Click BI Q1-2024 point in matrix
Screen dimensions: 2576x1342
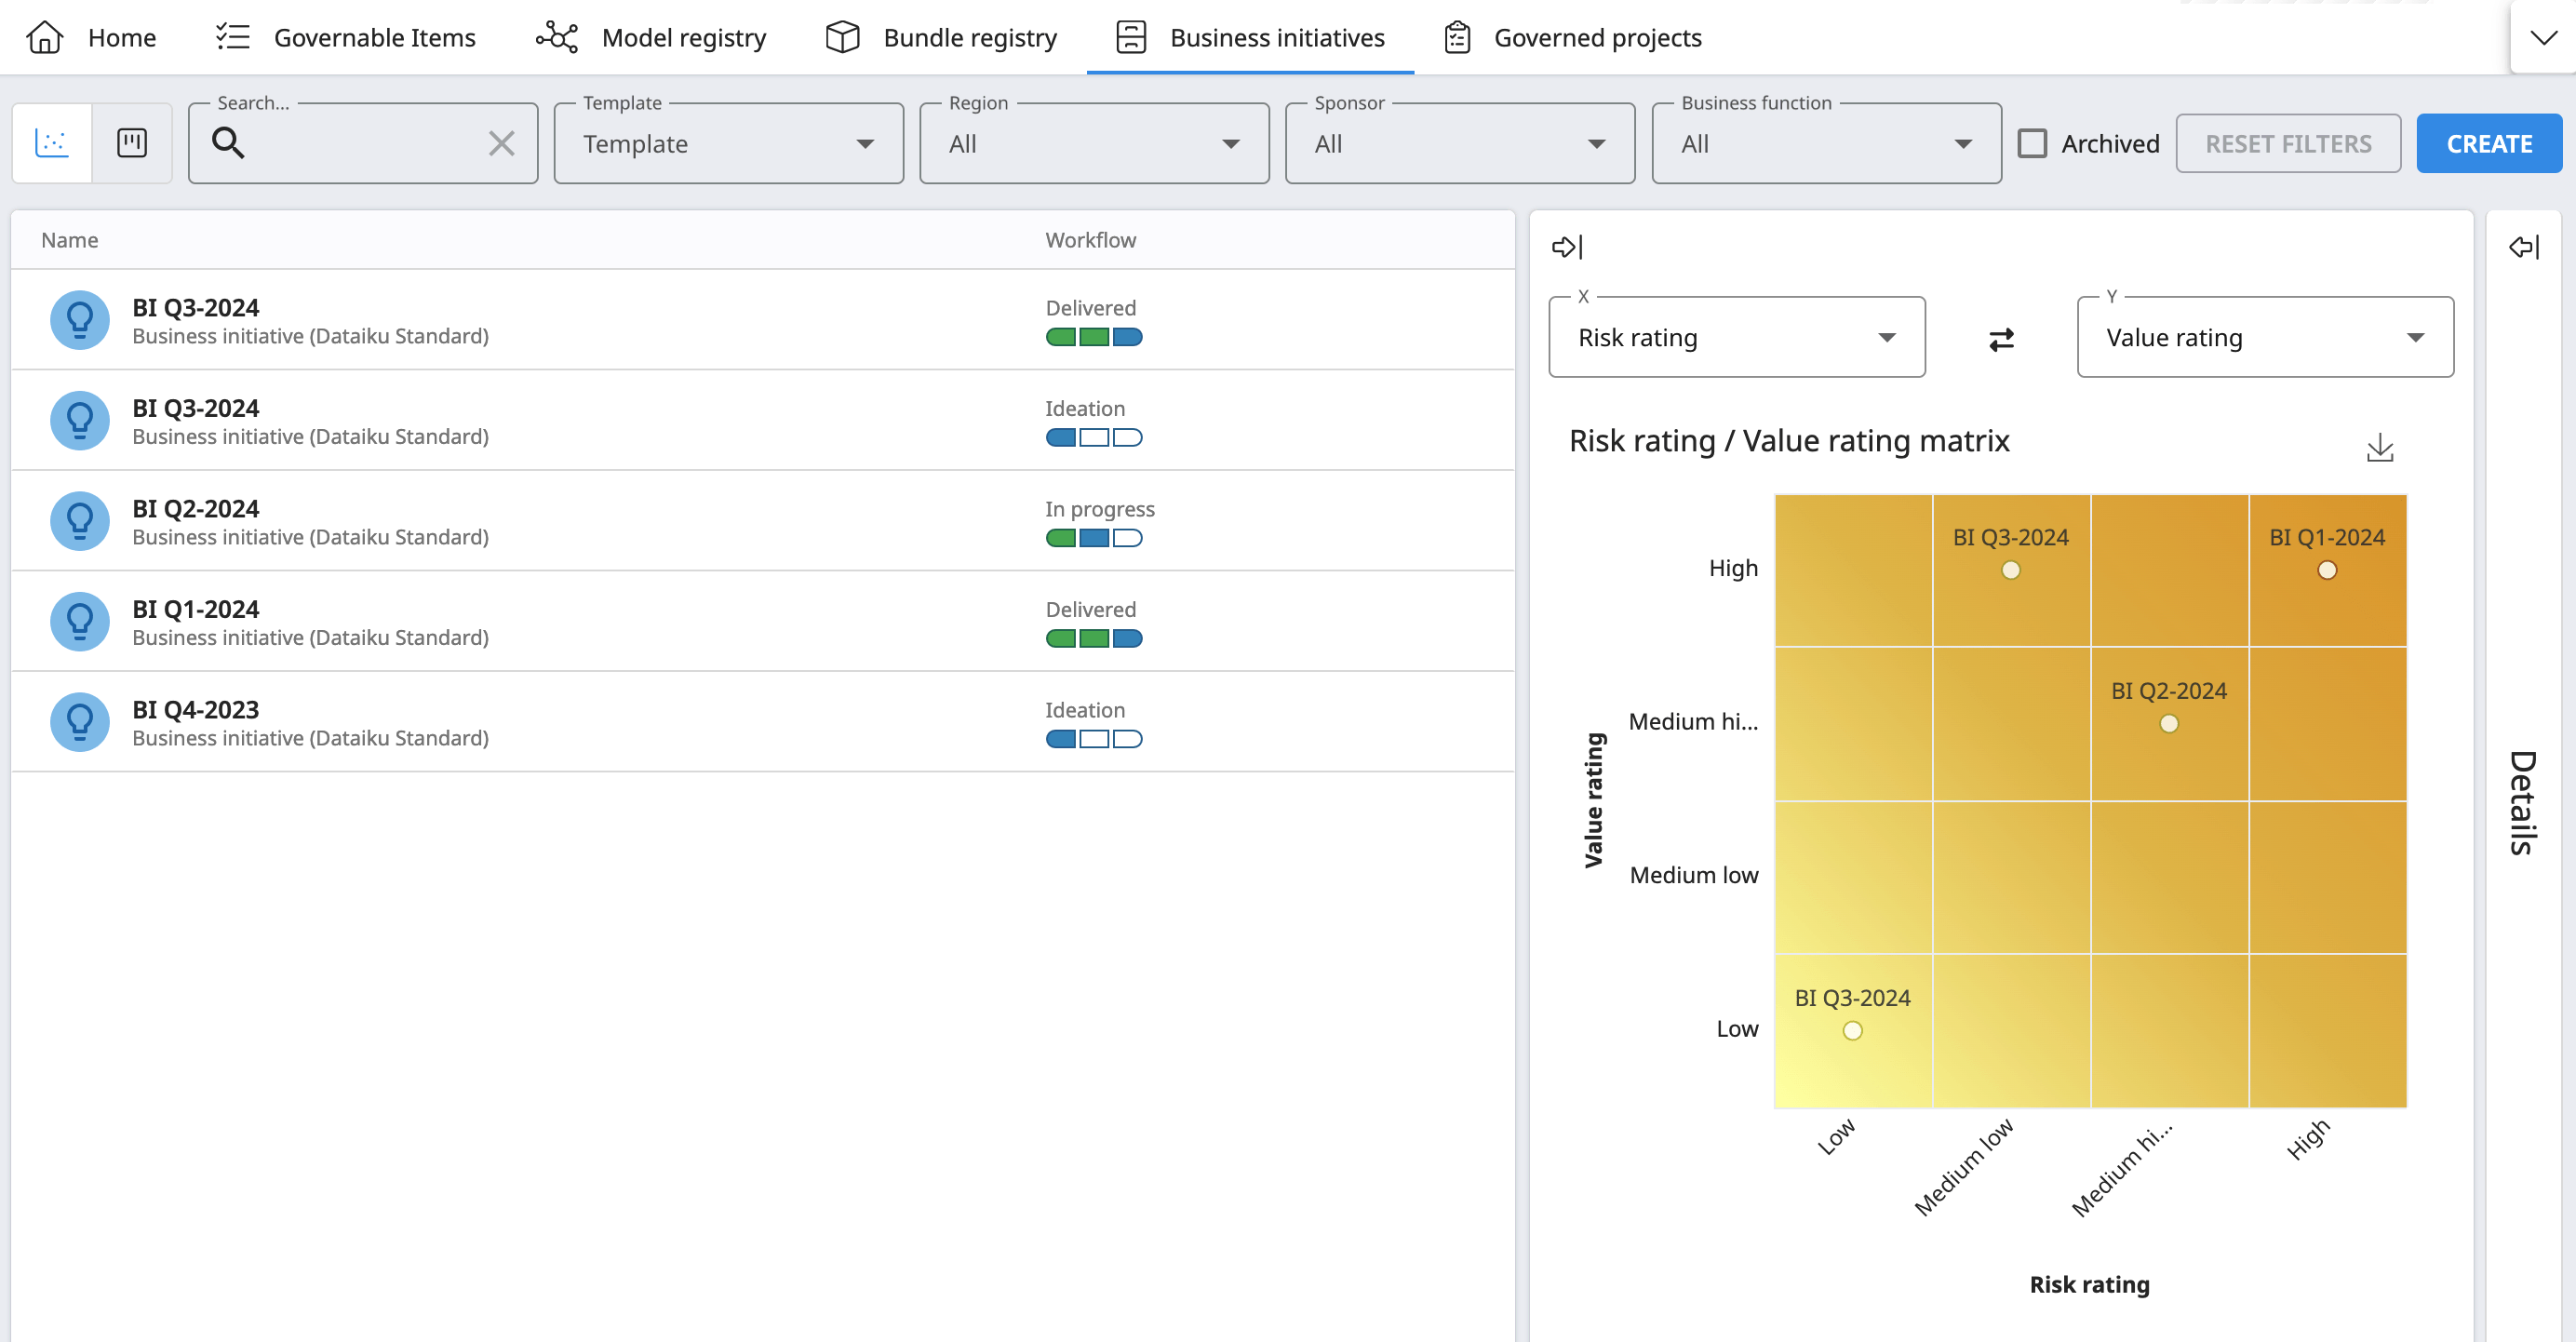(x=2327, y=570)
